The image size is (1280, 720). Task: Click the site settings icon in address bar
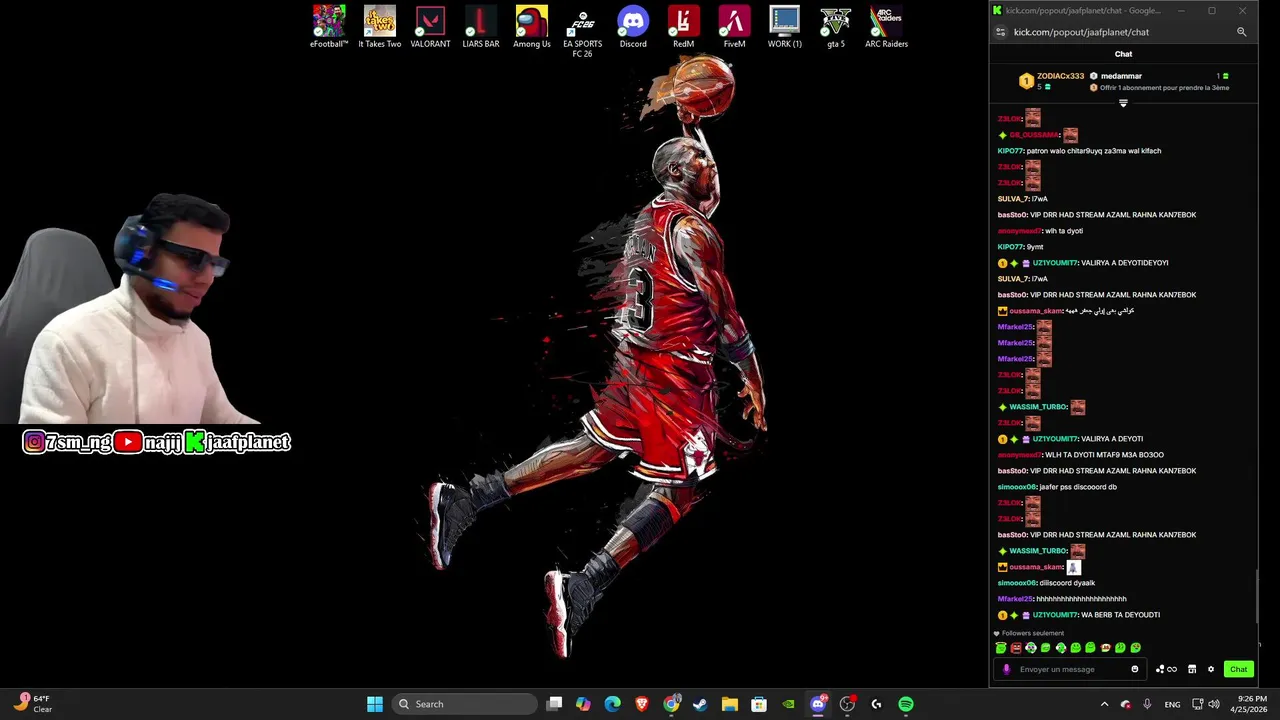point(1000,32)
